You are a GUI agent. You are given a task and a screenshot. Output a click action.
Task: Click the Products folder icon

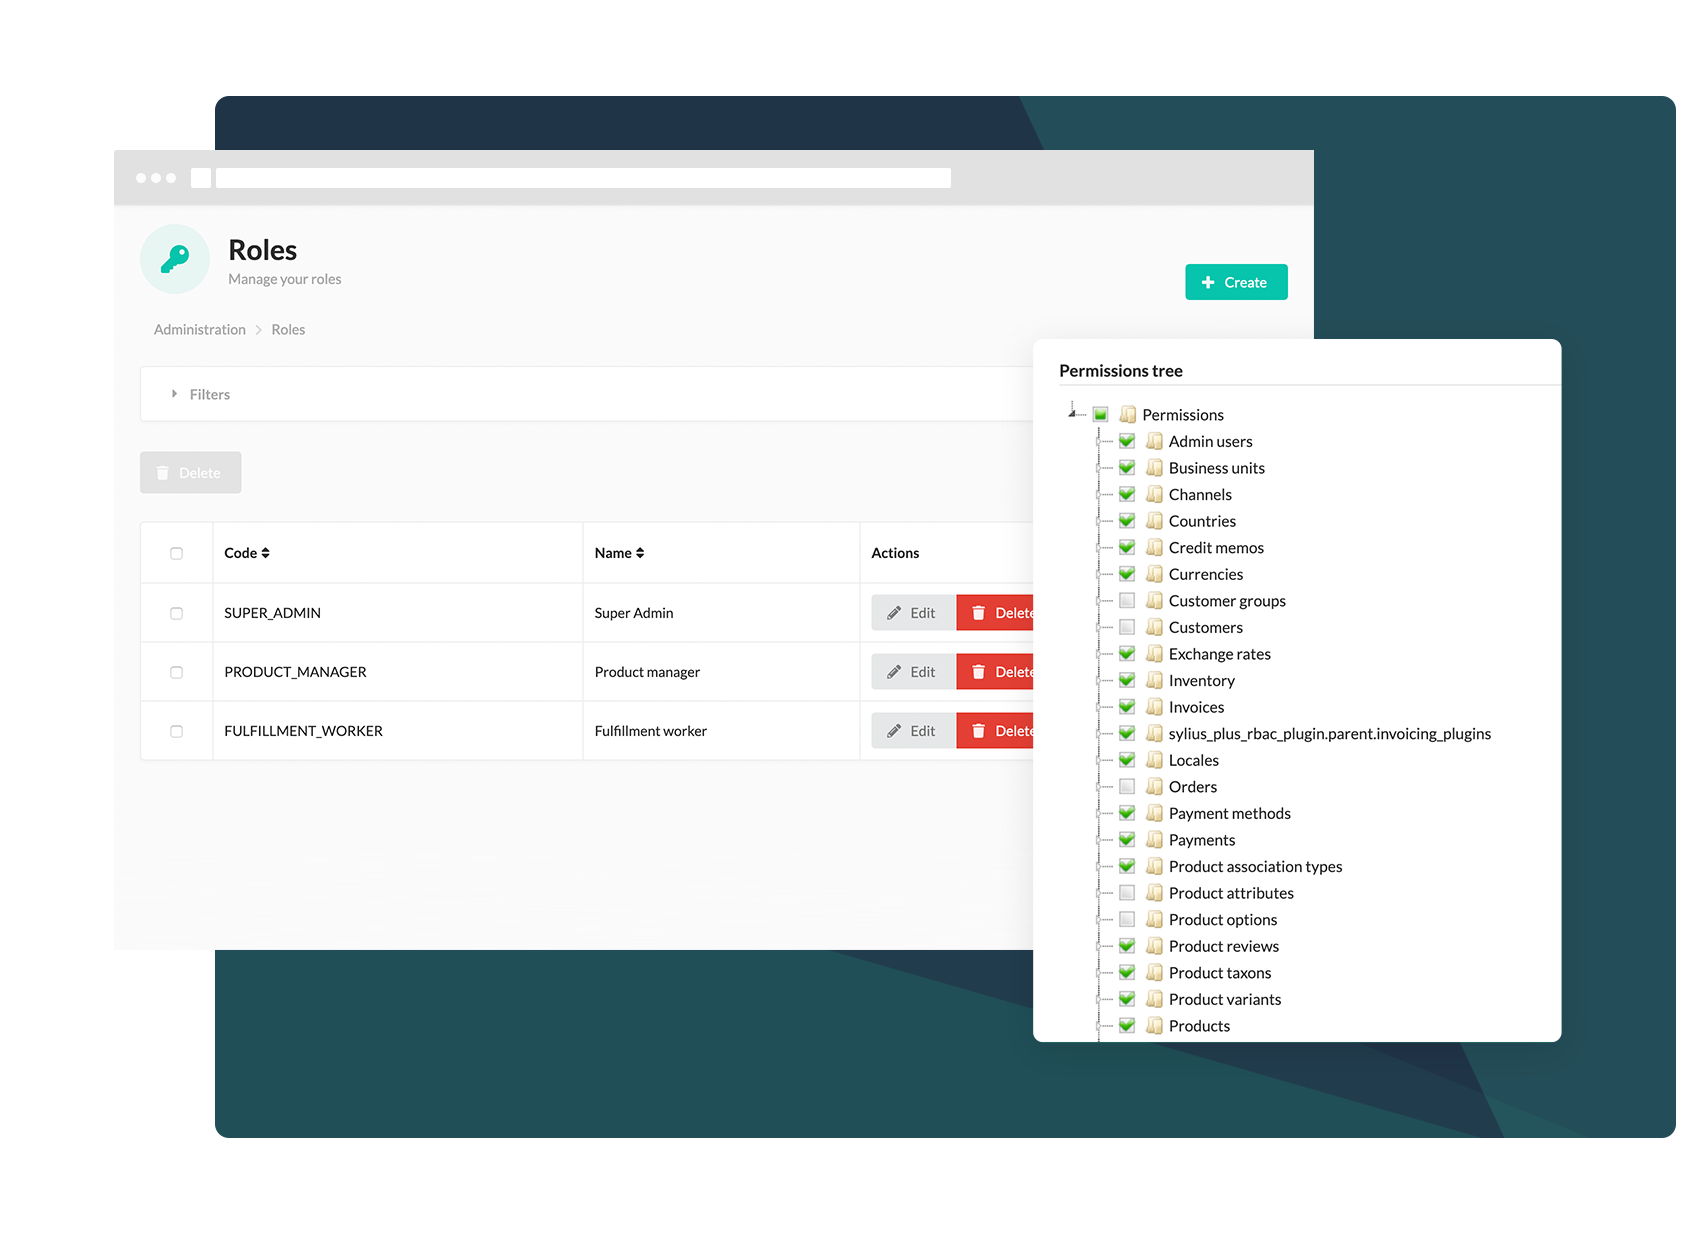click(1154, 1025)
